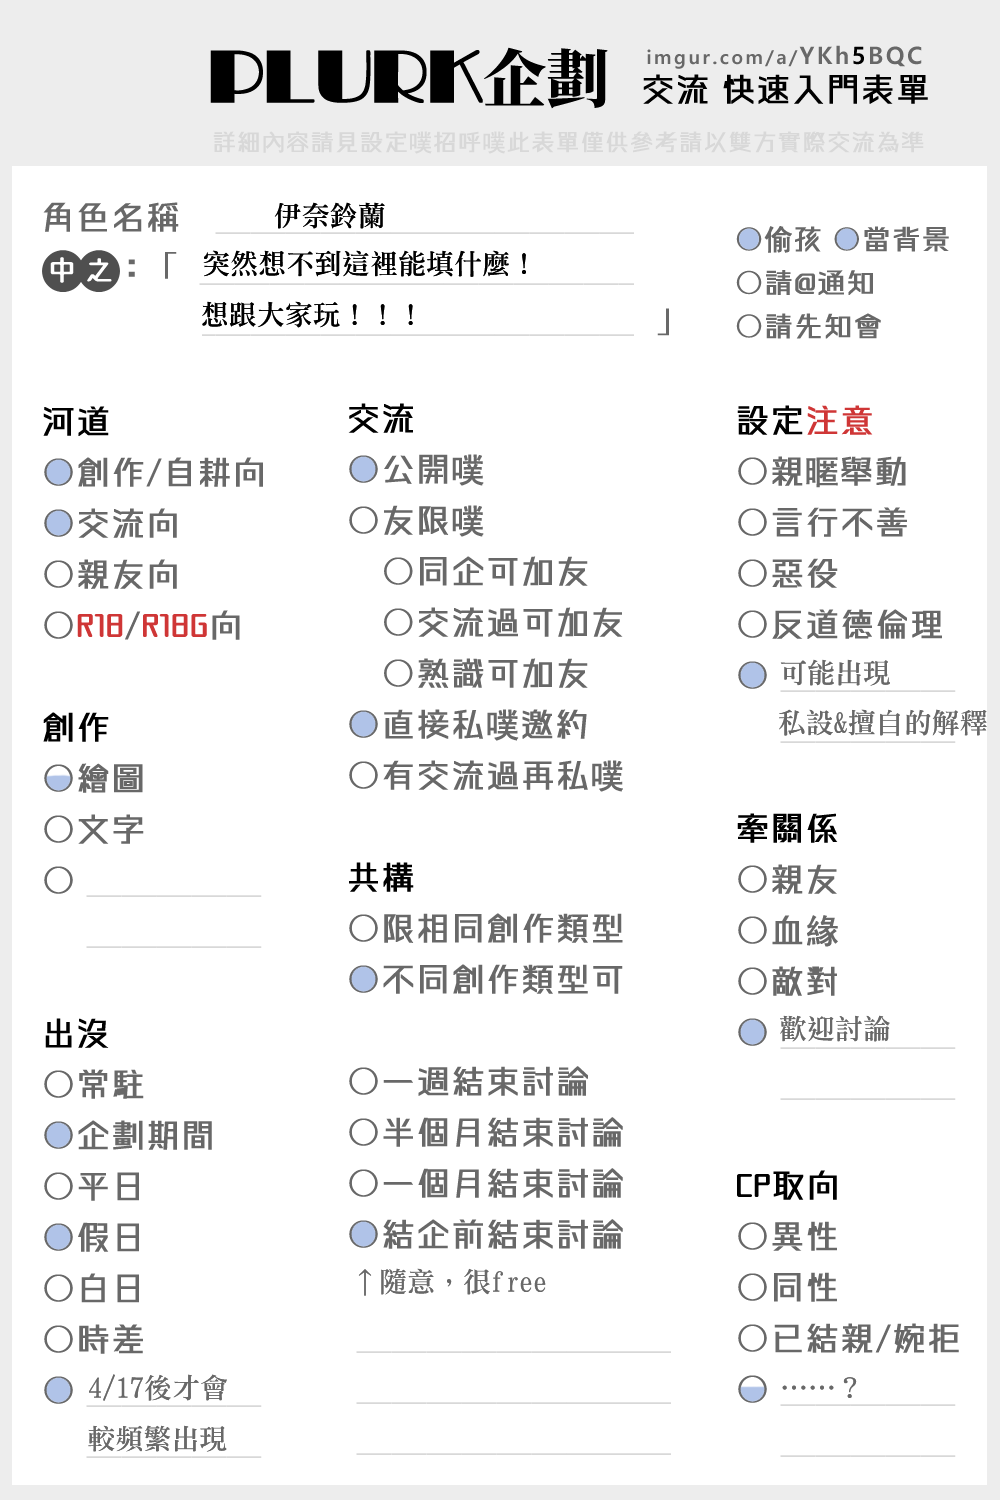
Task: Click the PLURK企劃 logo
Action: pos(408,78)
